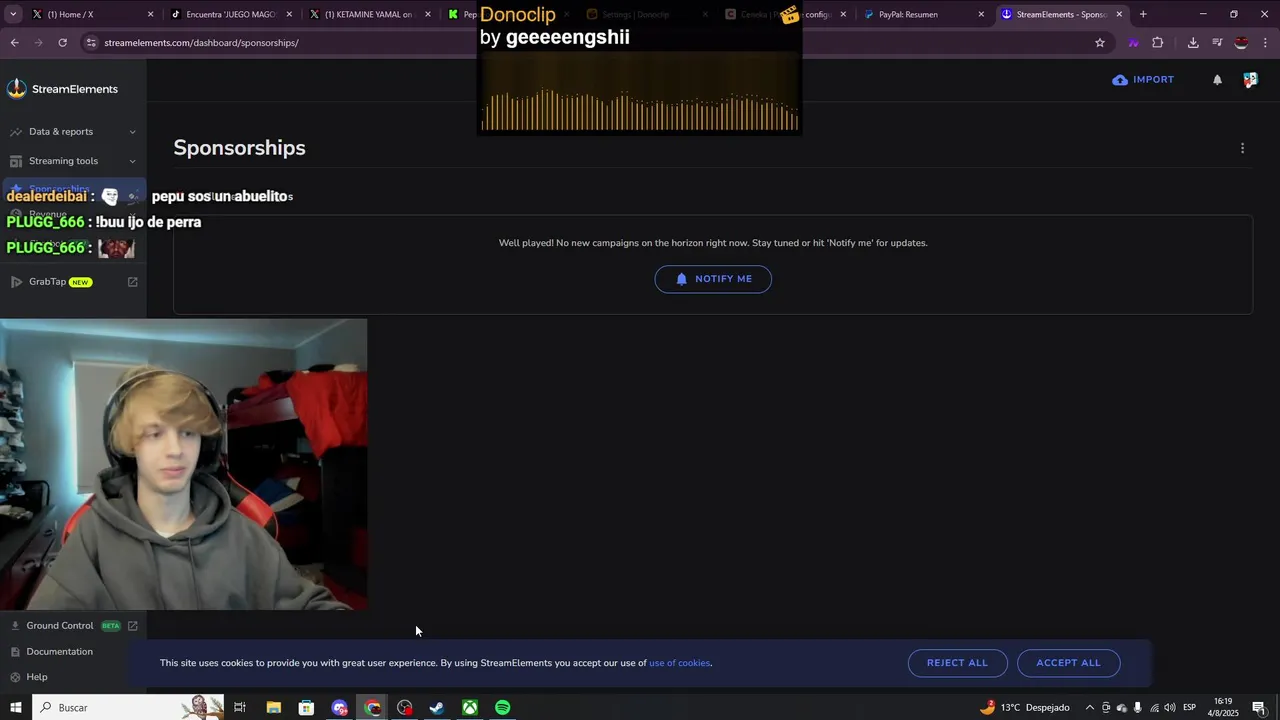Click the Help sidebar icon
The width and height of the screenshot is (1280, 720).
pos(15,677)
